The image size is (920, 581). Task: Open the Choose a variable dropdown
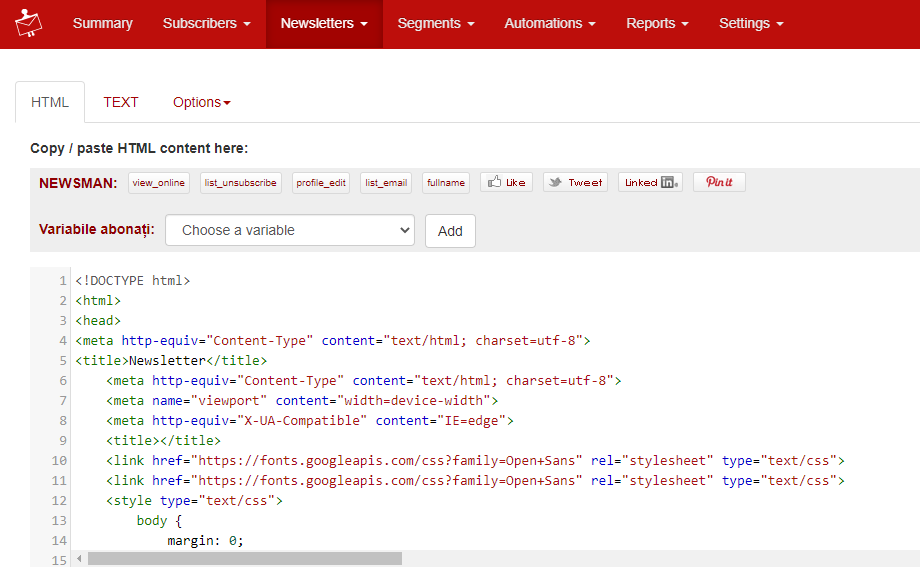pyautogui.click(x=290, y=230)
